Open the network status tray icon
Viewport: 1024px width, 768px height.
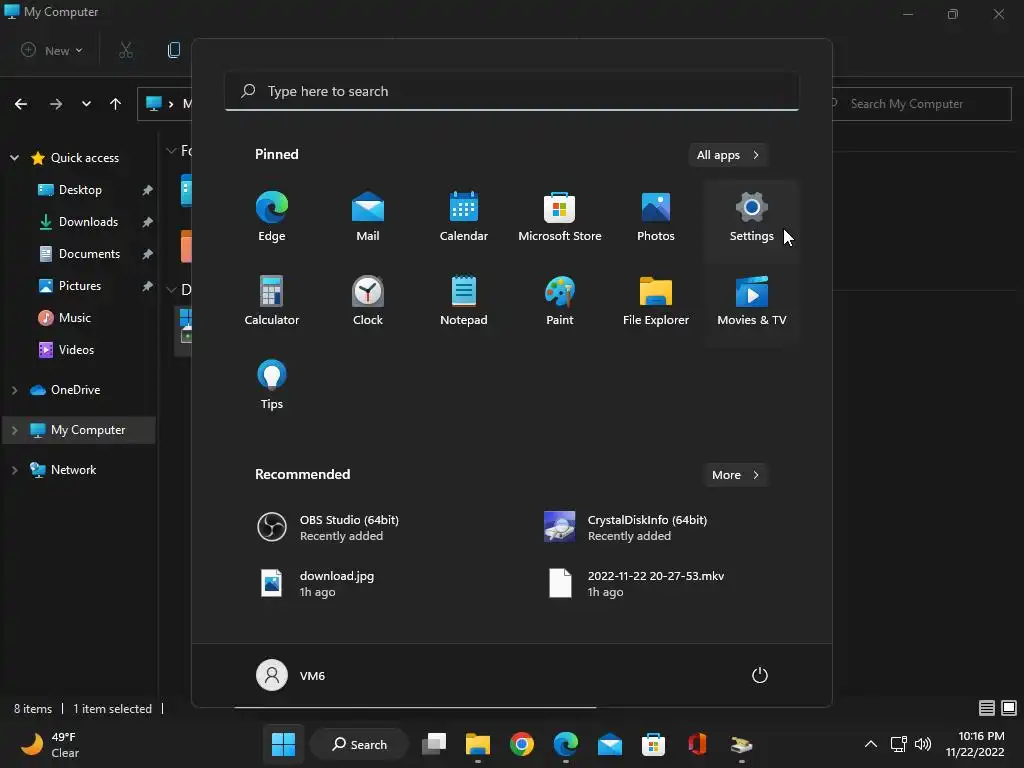[x=899, y=744]
